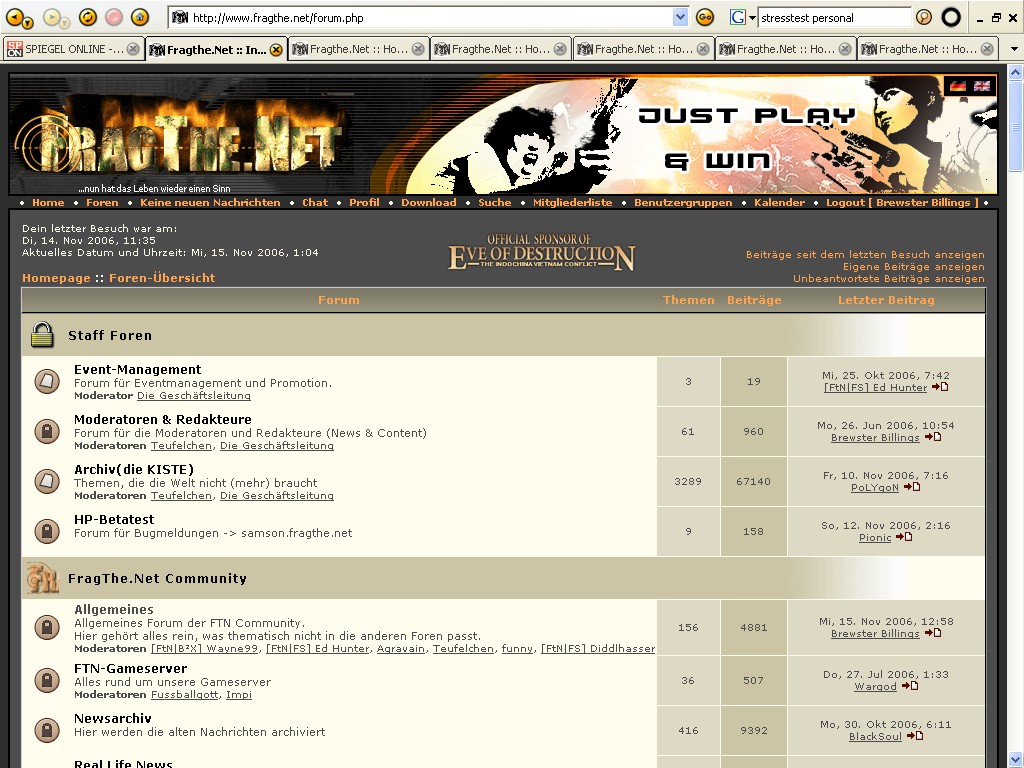Reload the current page
The width and height of the screenshot is (1024, 768).
(x=88, y=17)
